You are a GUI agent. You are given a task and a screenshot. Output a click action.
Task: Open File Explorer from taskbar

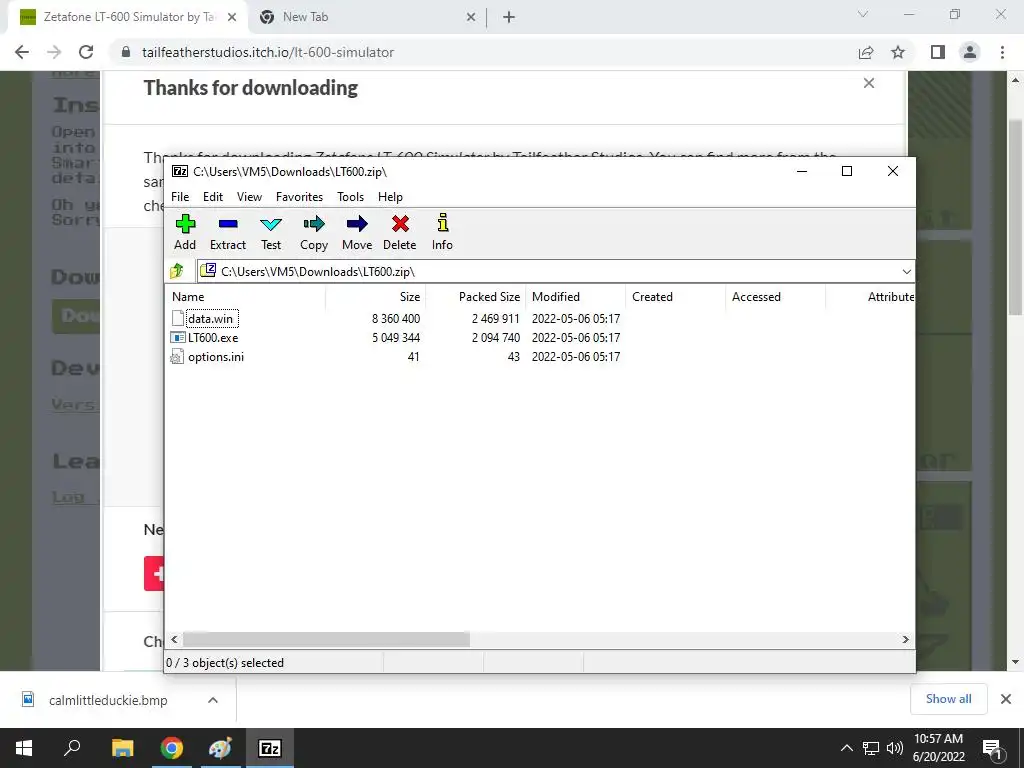coord(122,748)
